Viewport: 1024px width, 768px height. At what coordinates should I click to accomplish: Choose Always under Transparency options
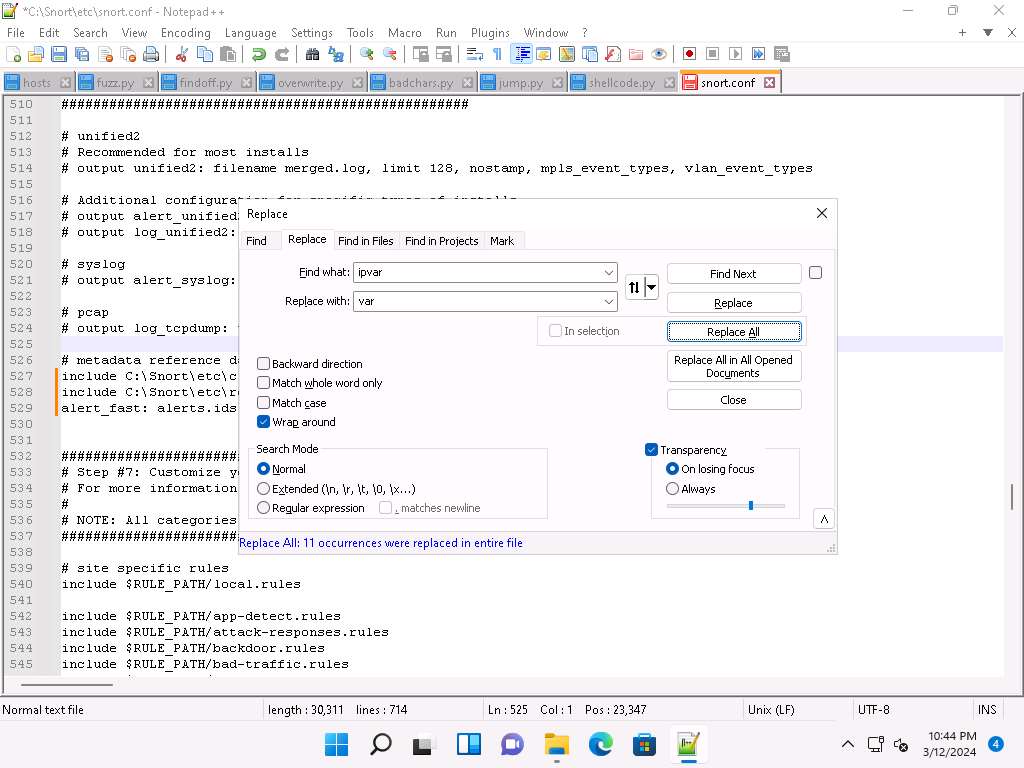tap(672, 488)
